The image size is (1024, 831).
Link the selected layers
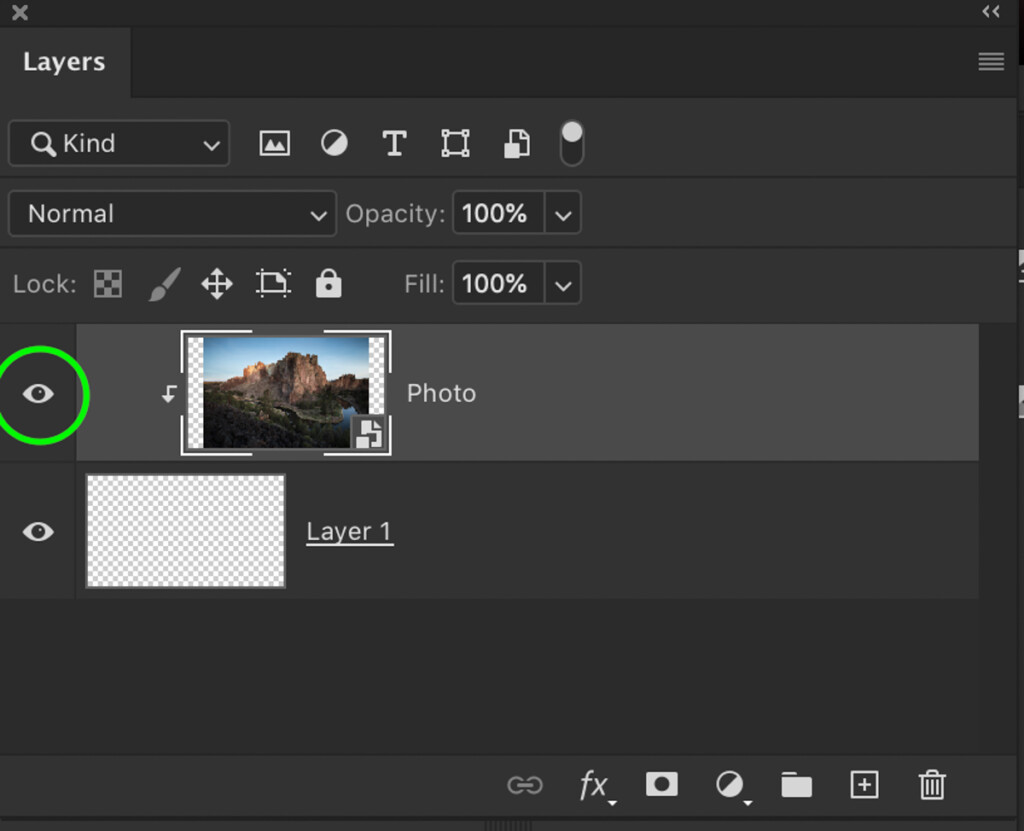(526, 785)
